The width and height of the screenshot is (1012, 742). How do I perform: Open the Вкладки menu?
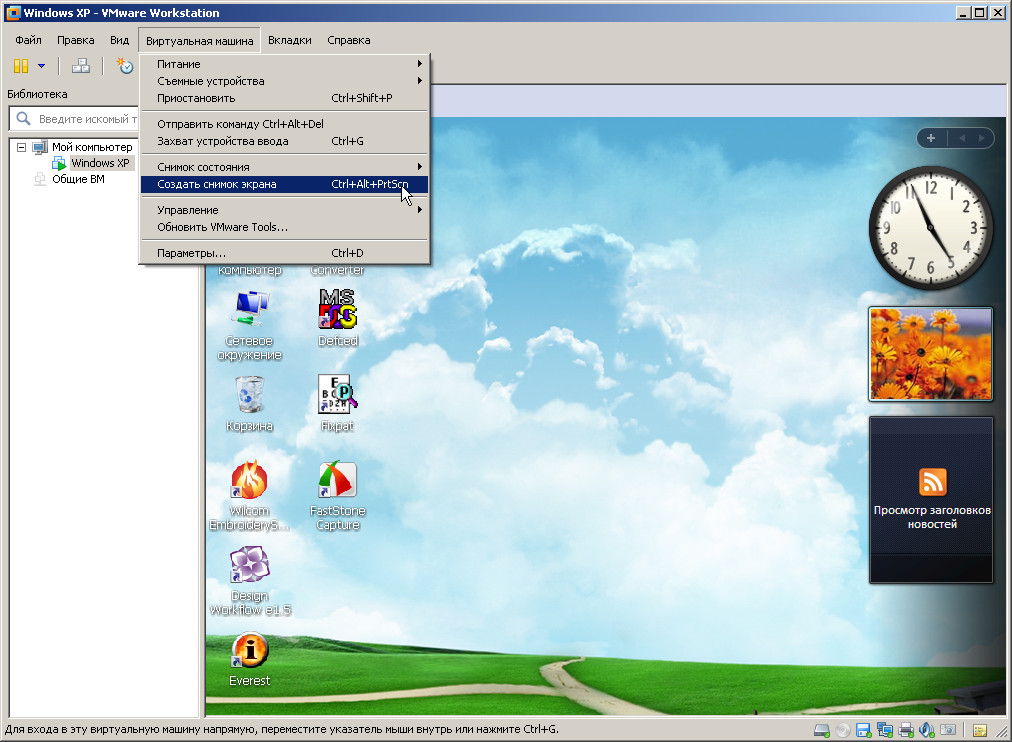pyautogui.click(x=290, y=40)
